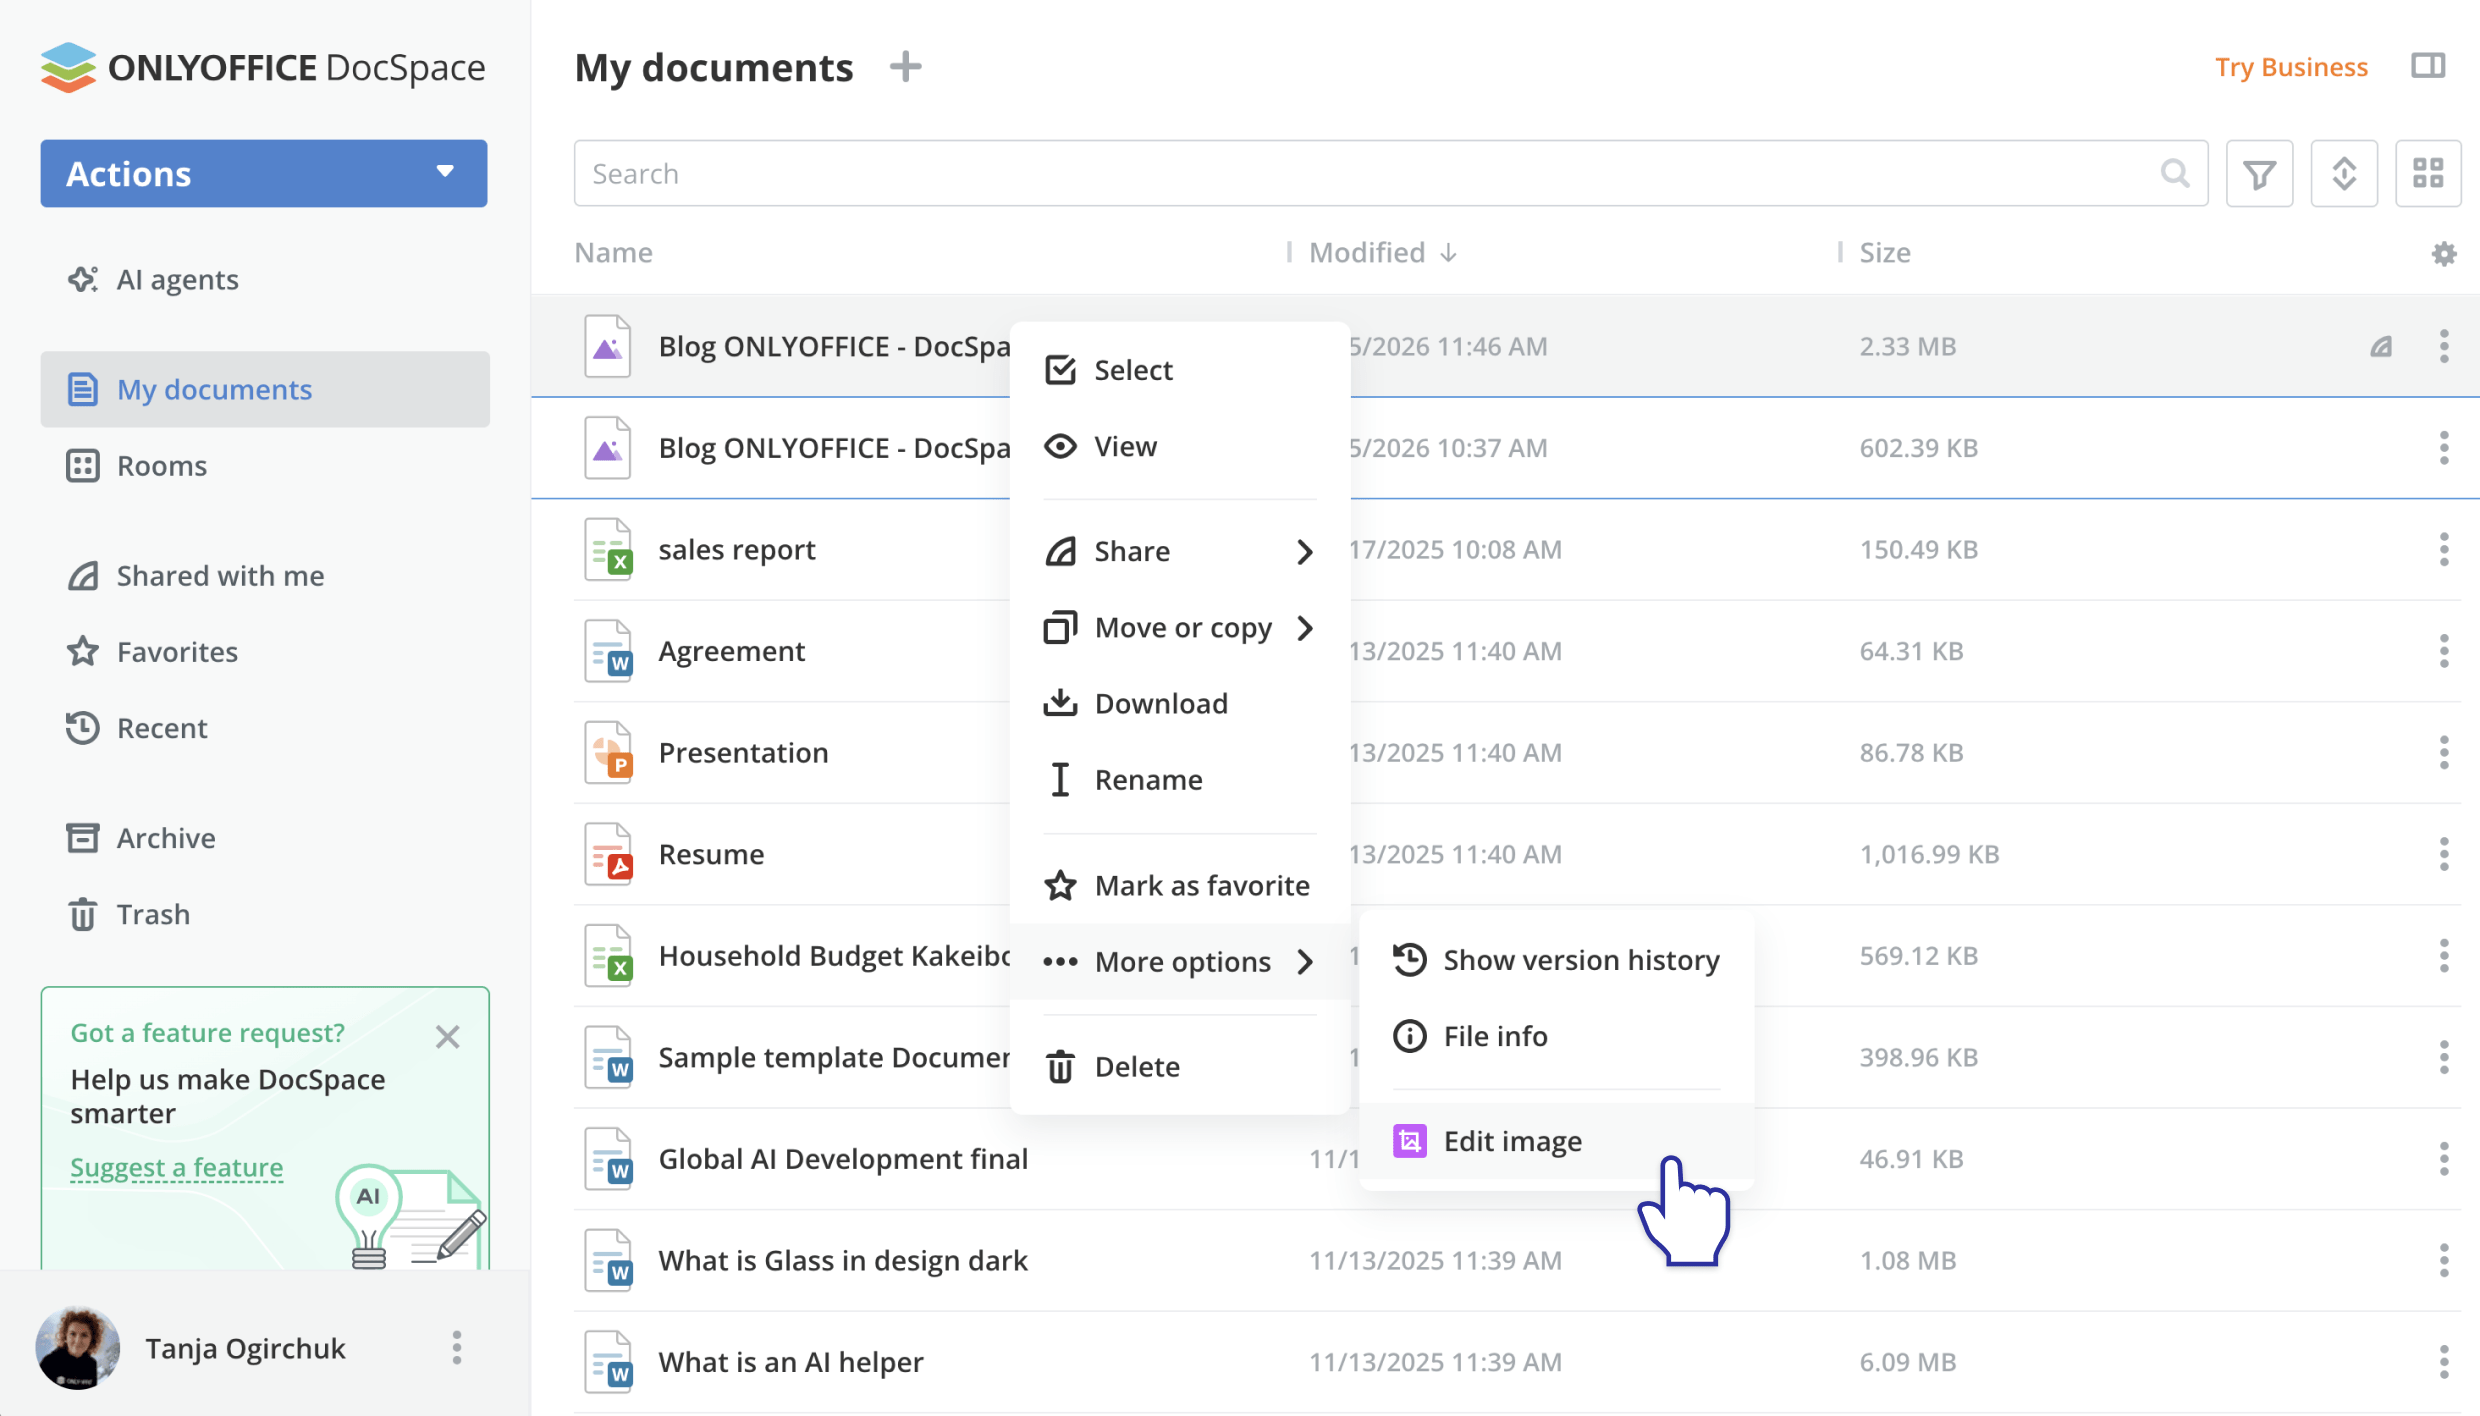Open Tanja Ogirchuk profile options menu
Image resolution: width=2480 pixels, height=1416 pixels.
click(457, 1348)
